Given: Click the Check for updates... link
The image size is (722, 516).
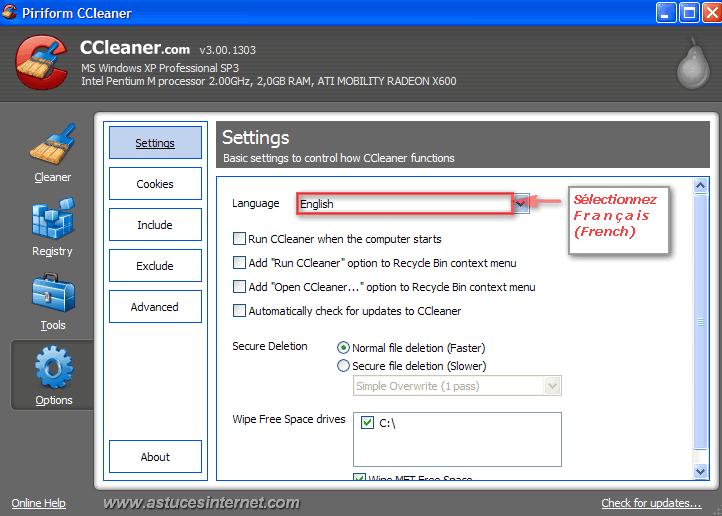Looking at the screenshot, I should coord(652,503).
